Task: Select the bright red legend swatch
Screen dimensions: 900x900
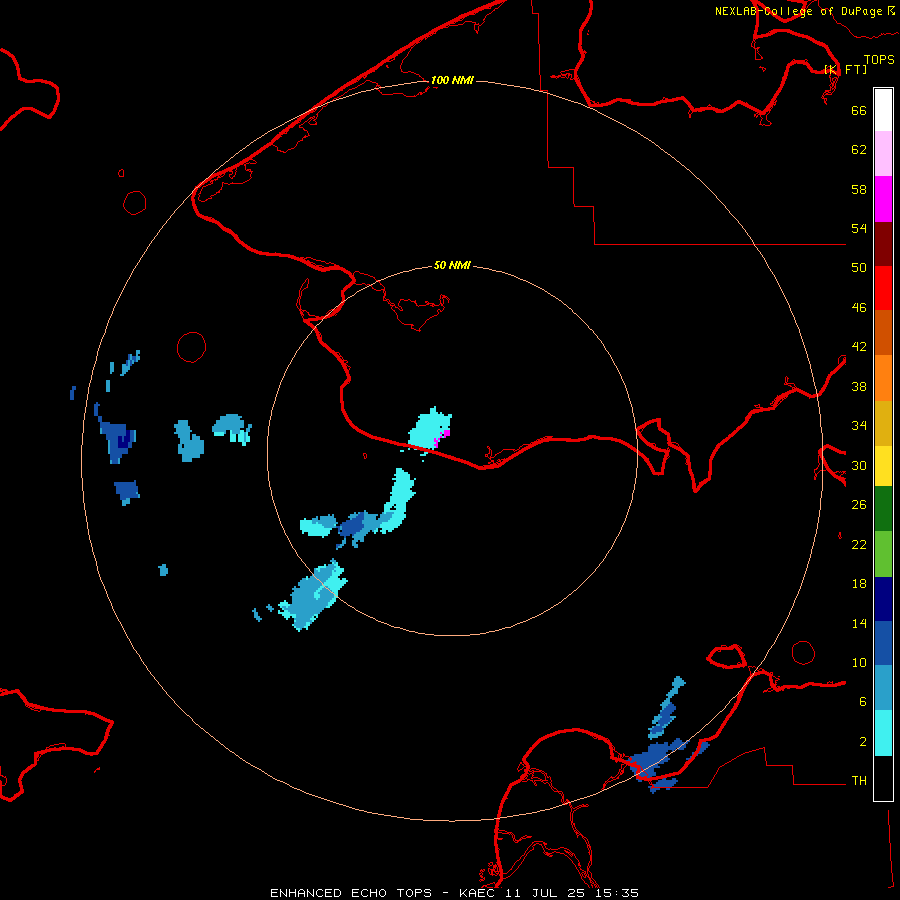Action: pos(883,288)
